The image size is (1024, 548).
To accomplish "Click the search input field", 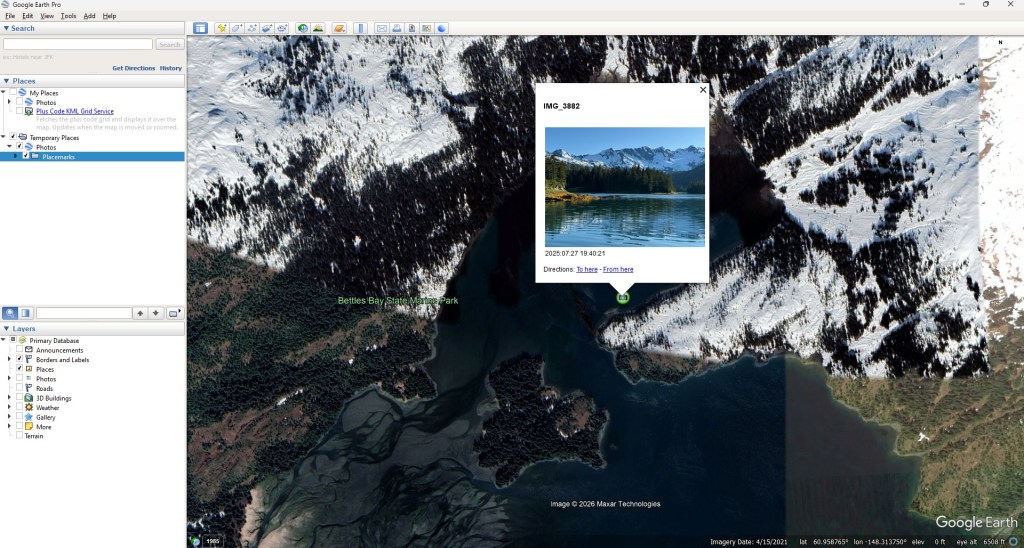I will [x=78, y=44].
